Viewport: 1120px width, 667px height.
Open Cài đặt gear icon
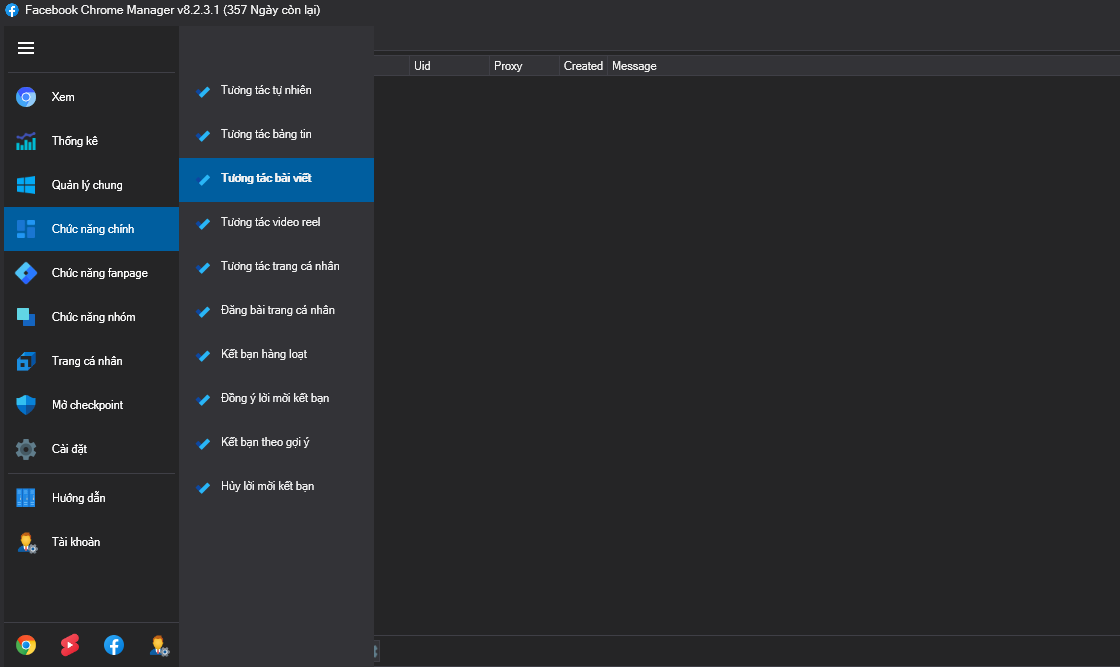coord(26,449)
